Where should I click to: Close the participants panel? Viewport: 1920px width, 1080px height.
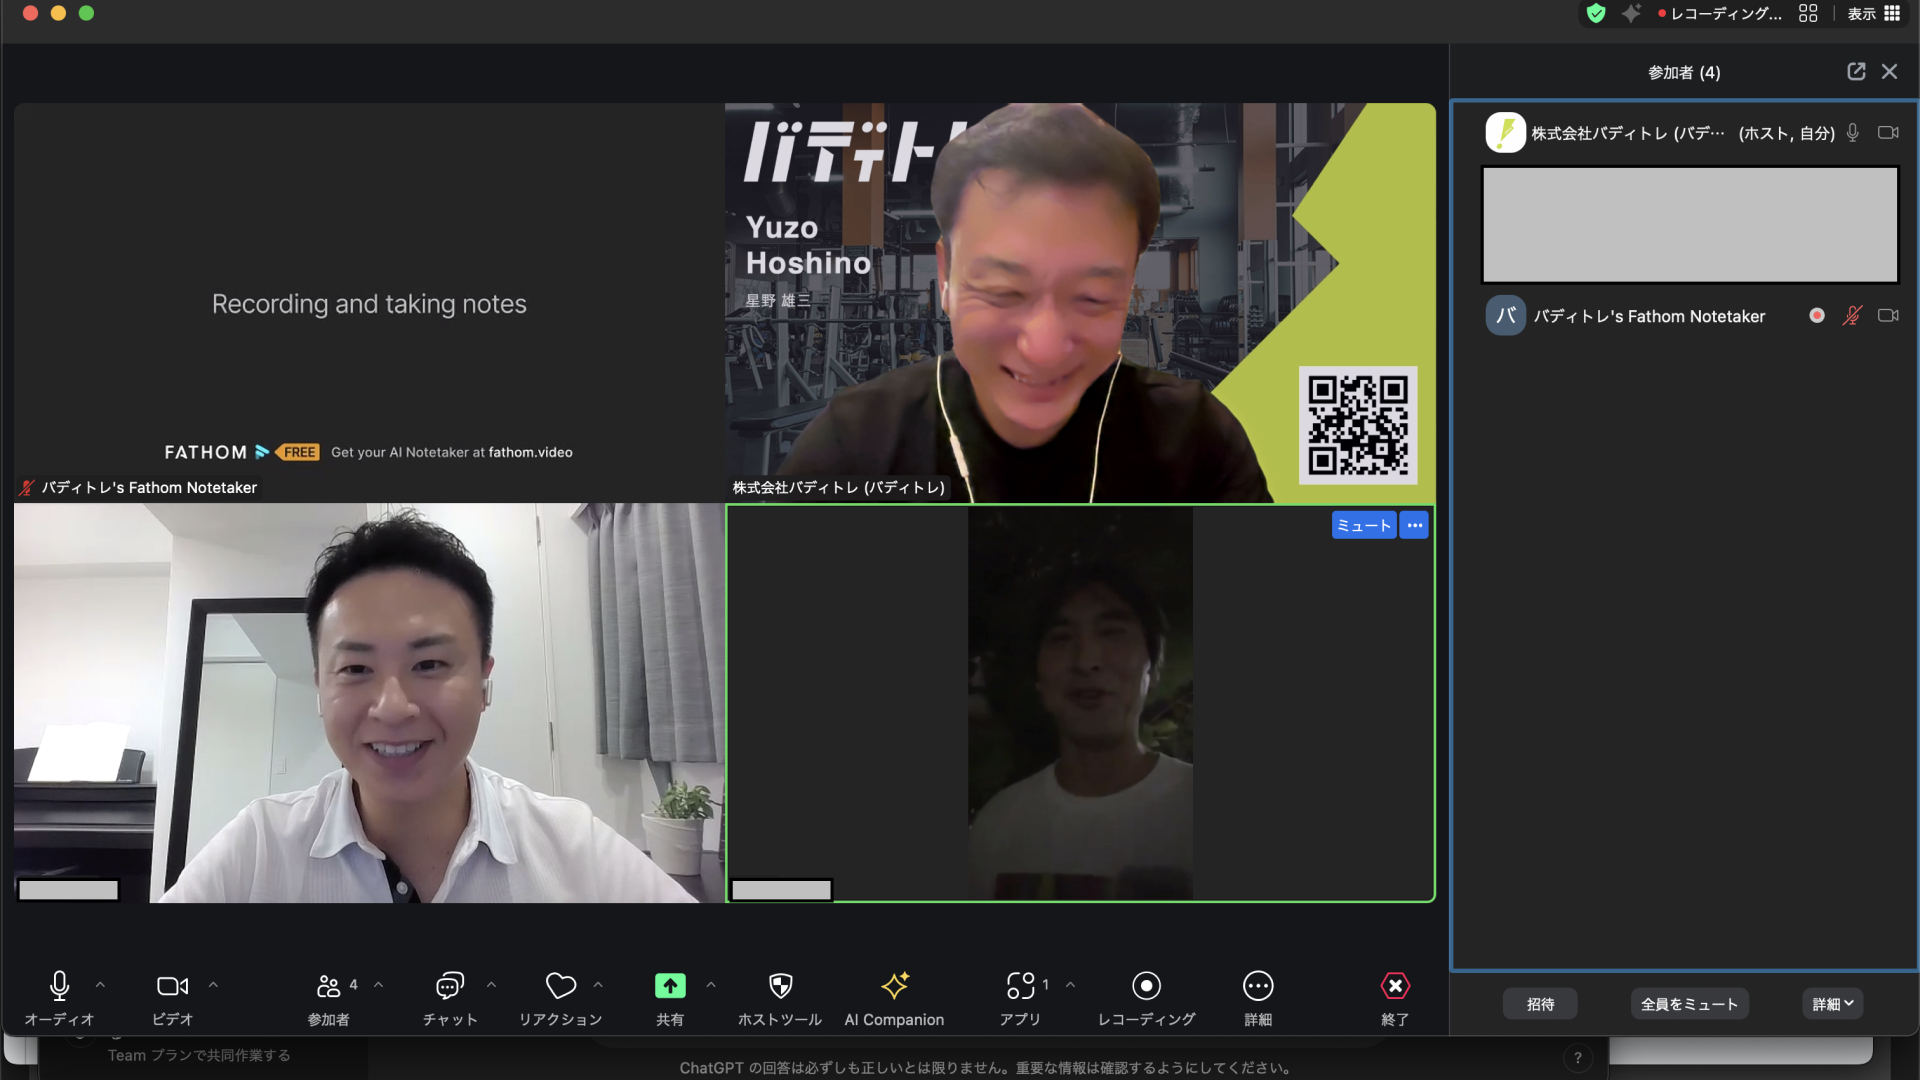1889,71
